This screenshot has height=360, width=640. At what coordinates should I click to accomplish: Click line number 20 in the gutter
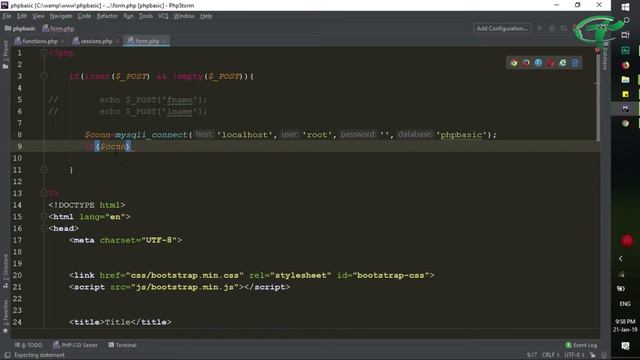(17, 275)
